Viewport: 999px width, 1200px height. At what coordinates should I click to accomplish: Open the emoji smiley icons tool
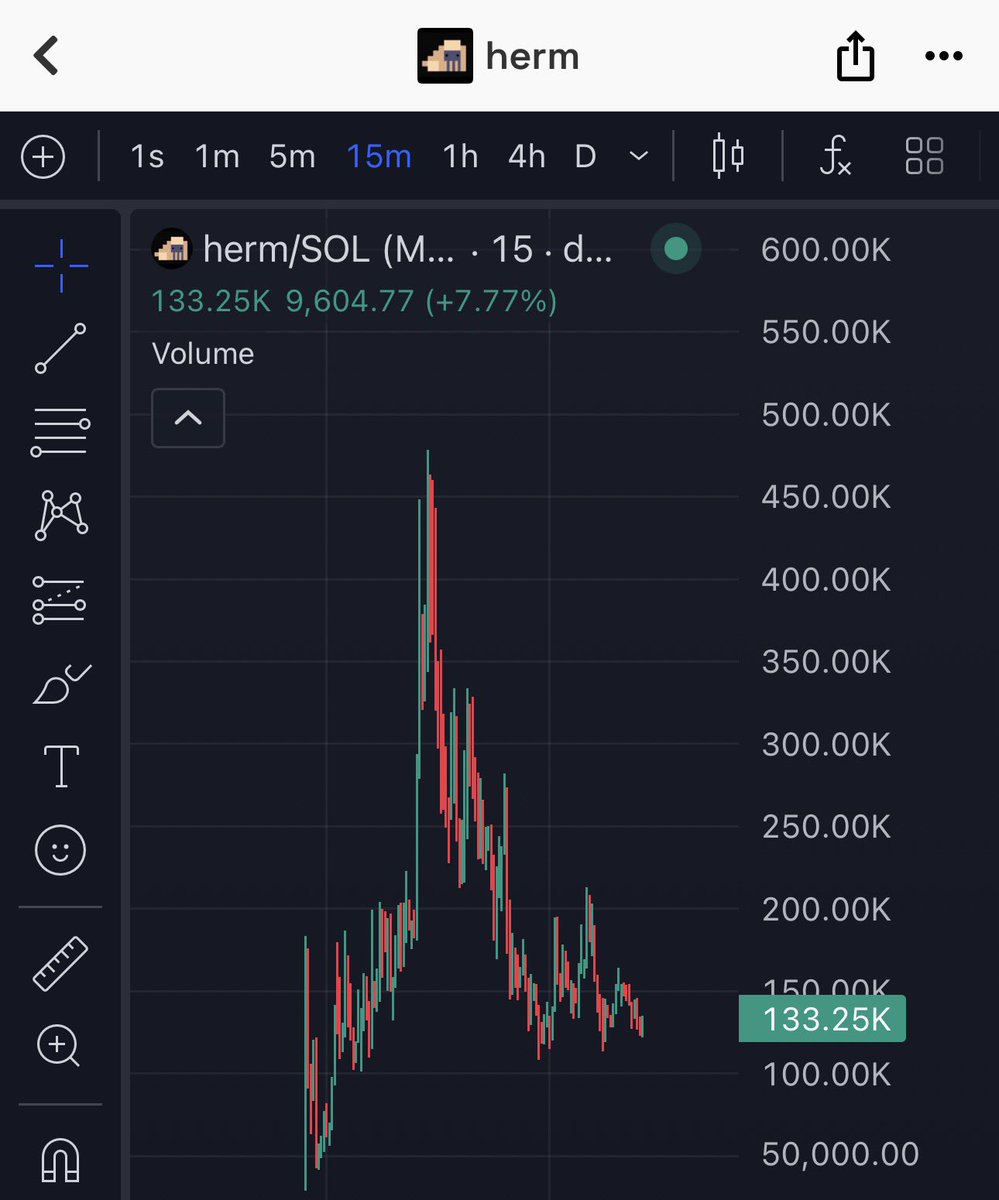point(61,851)
